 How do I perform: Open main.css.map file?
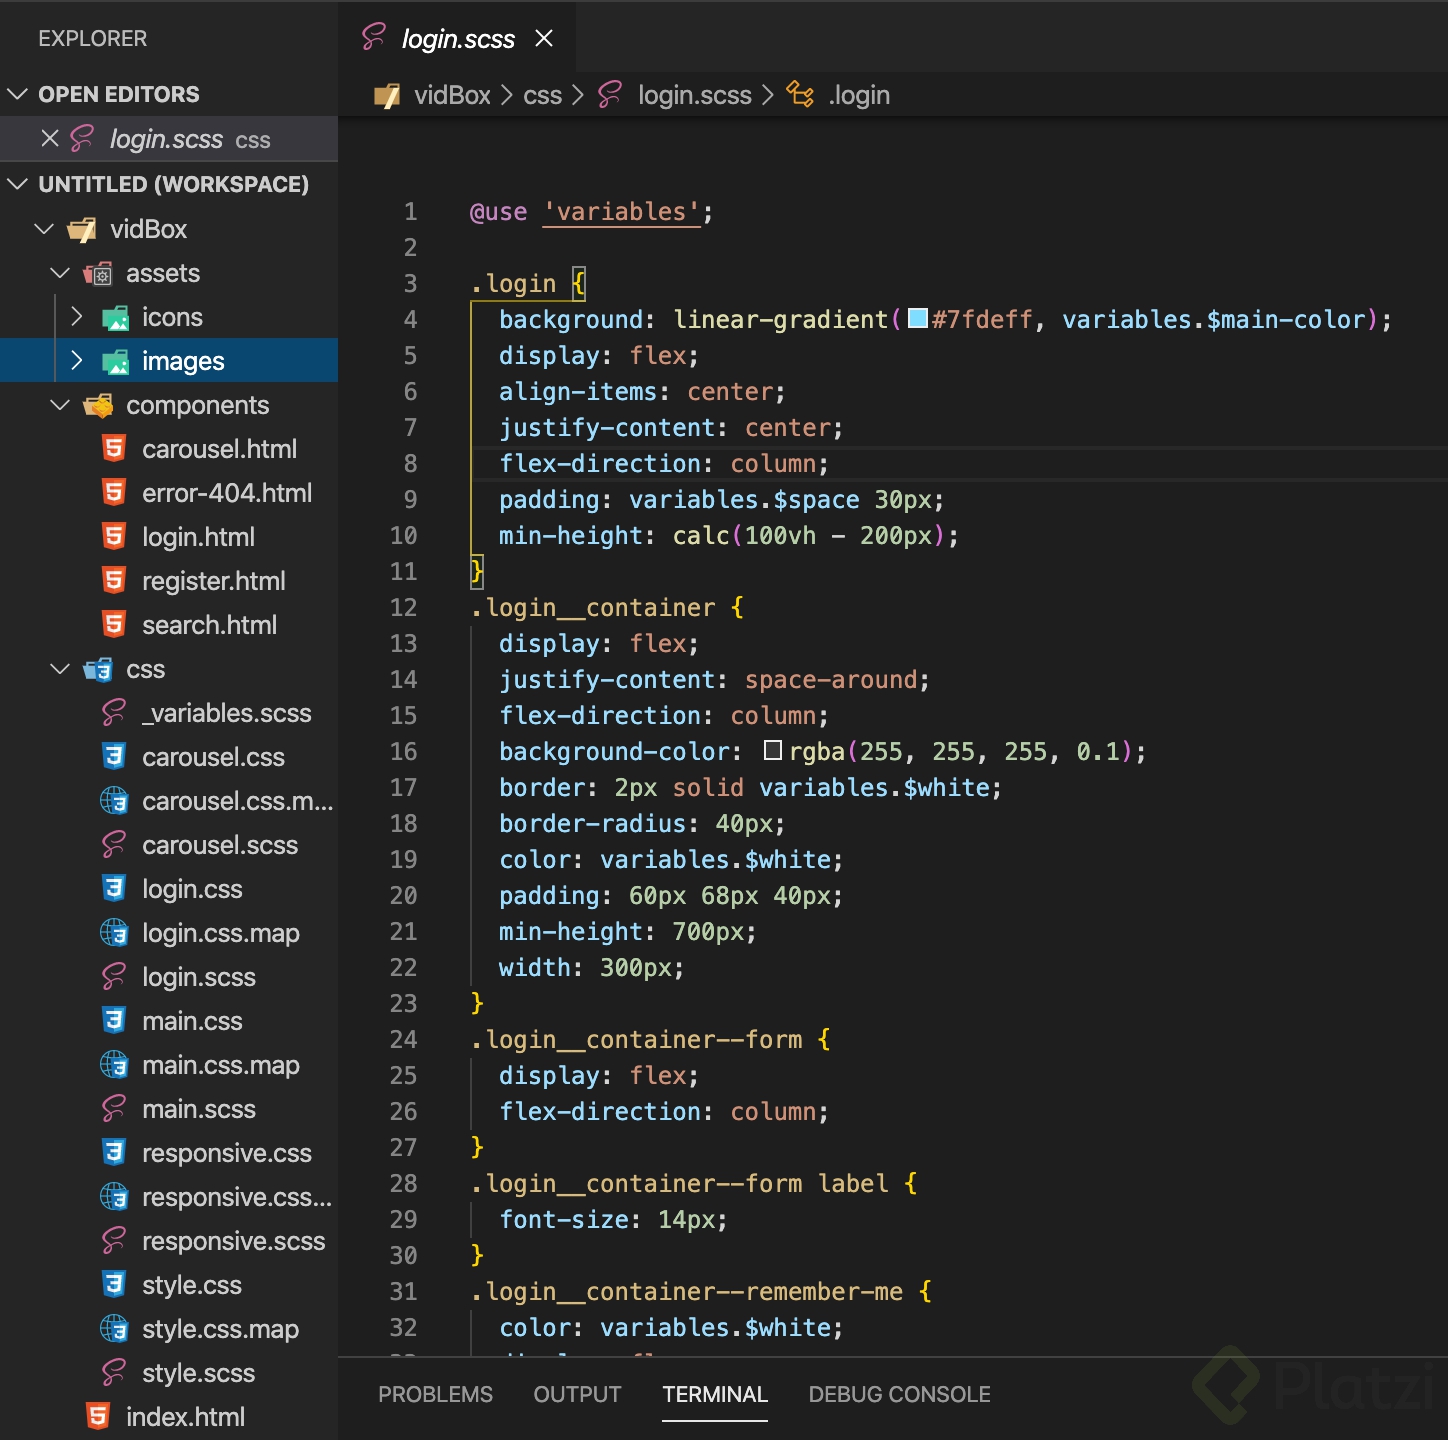[221, 1065]
